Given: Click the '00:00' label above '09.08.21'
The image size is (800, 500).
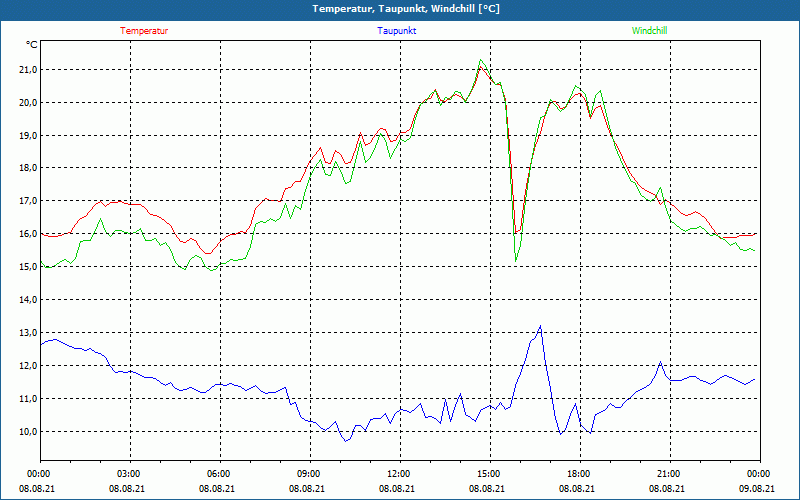Looking at the screenshot, I should coord(758,474).
